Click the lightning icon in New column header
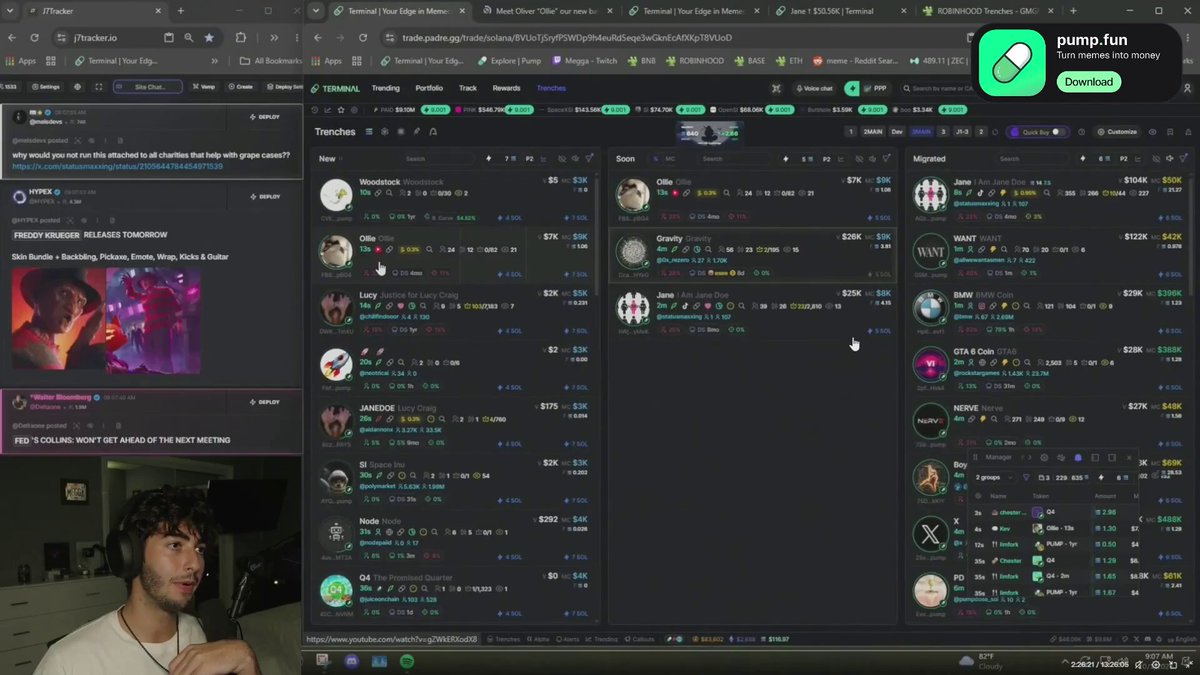 [488, 159]
